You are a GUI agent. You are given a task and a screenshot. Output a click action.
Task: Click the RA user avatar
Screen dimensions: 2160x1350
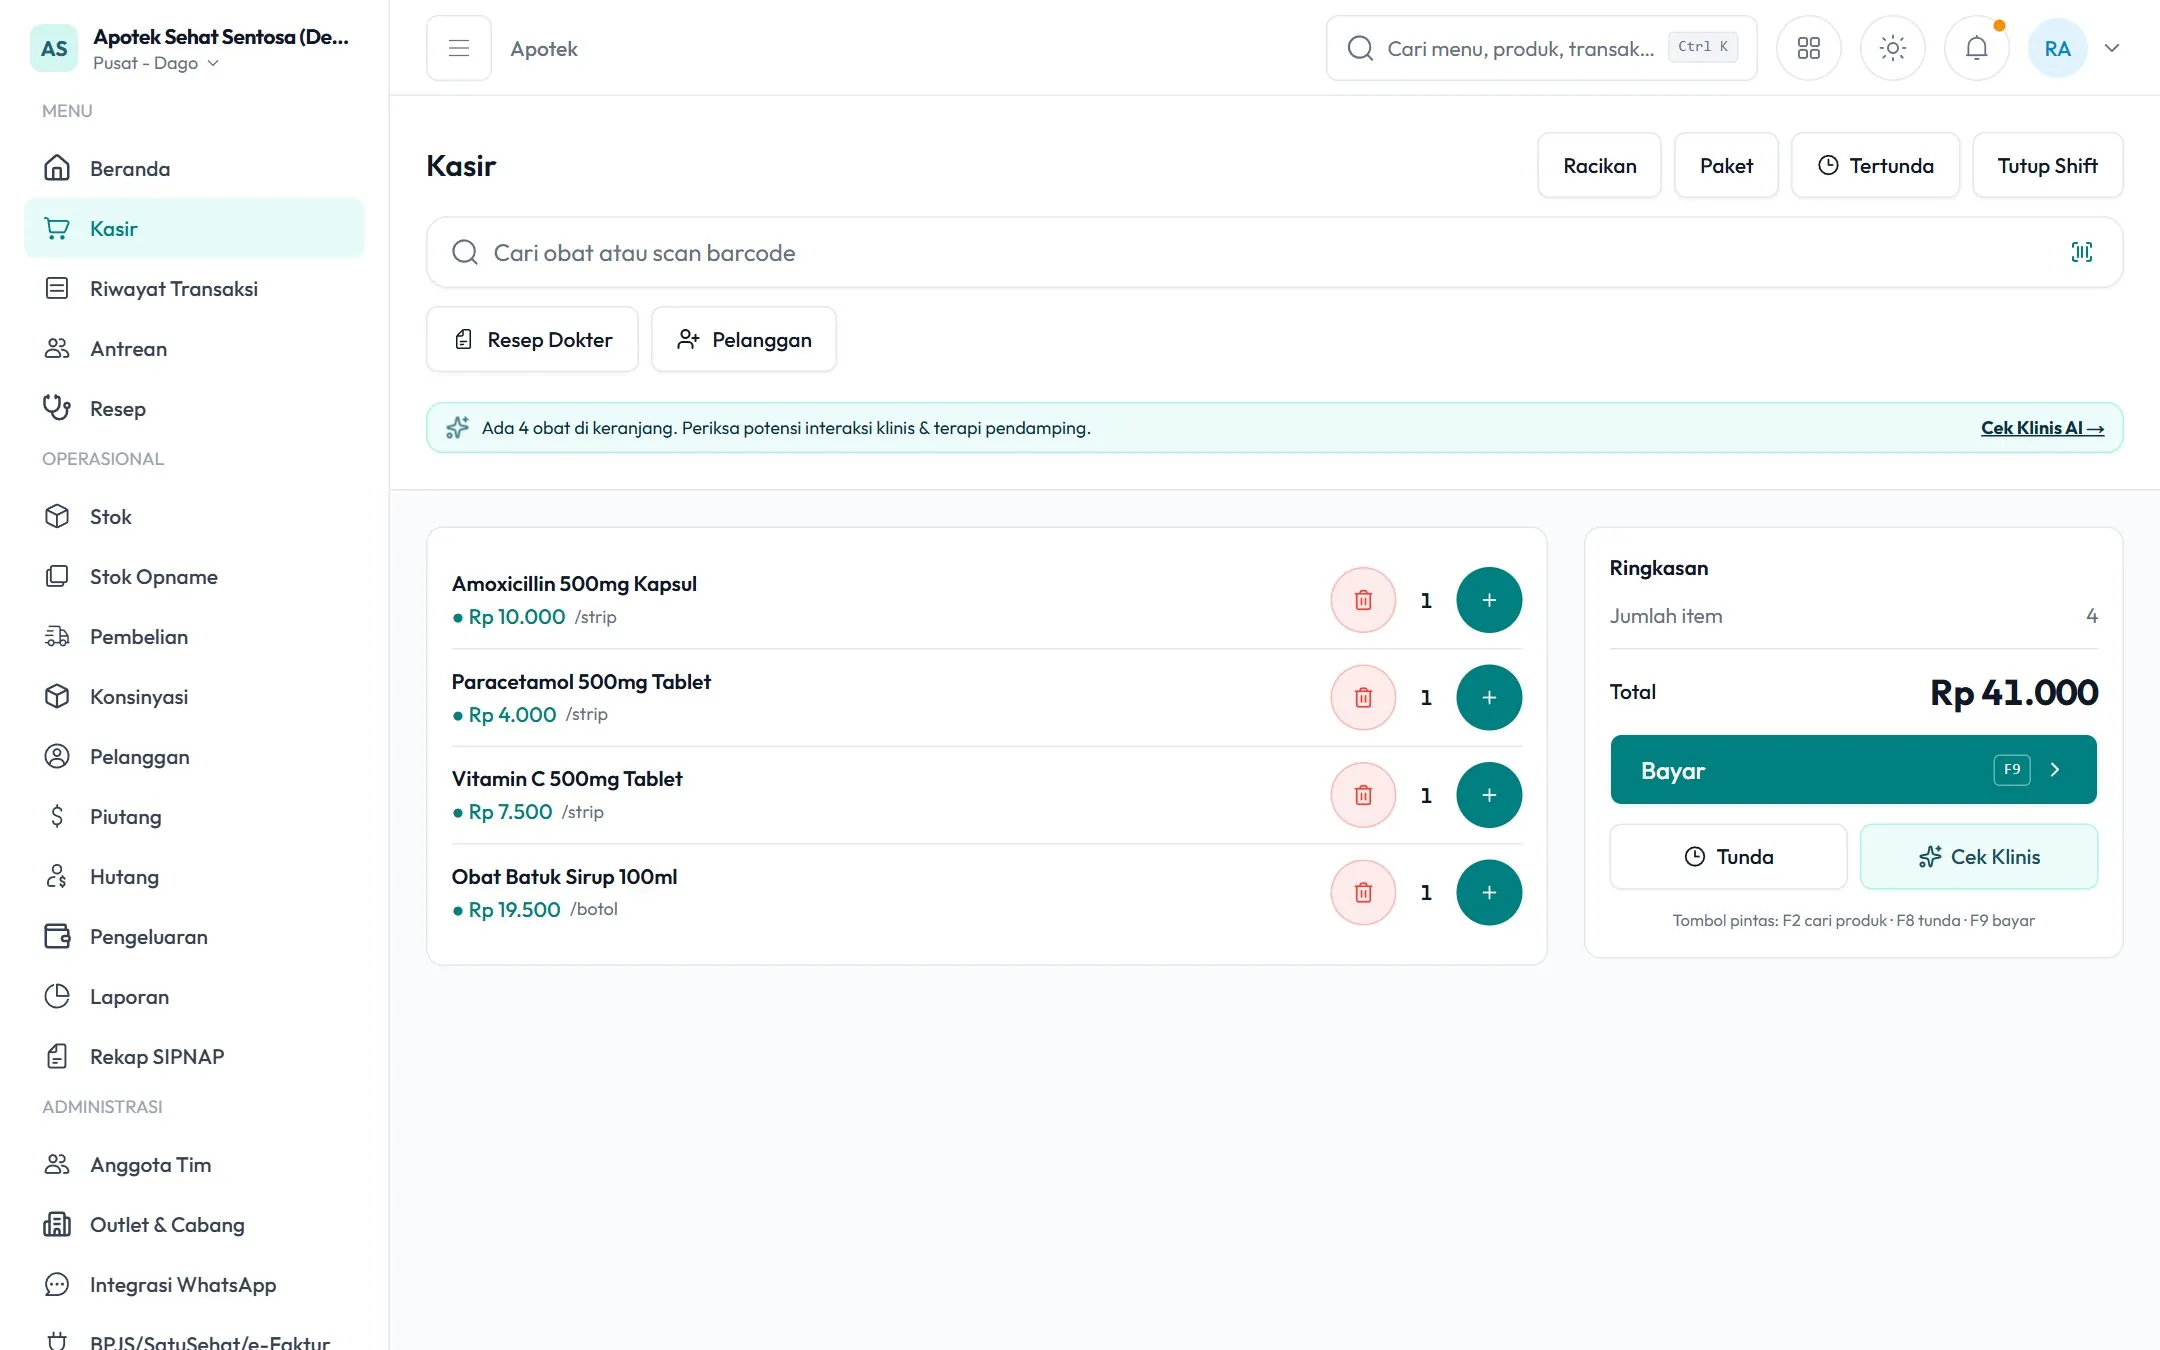tap(2057, 48)
